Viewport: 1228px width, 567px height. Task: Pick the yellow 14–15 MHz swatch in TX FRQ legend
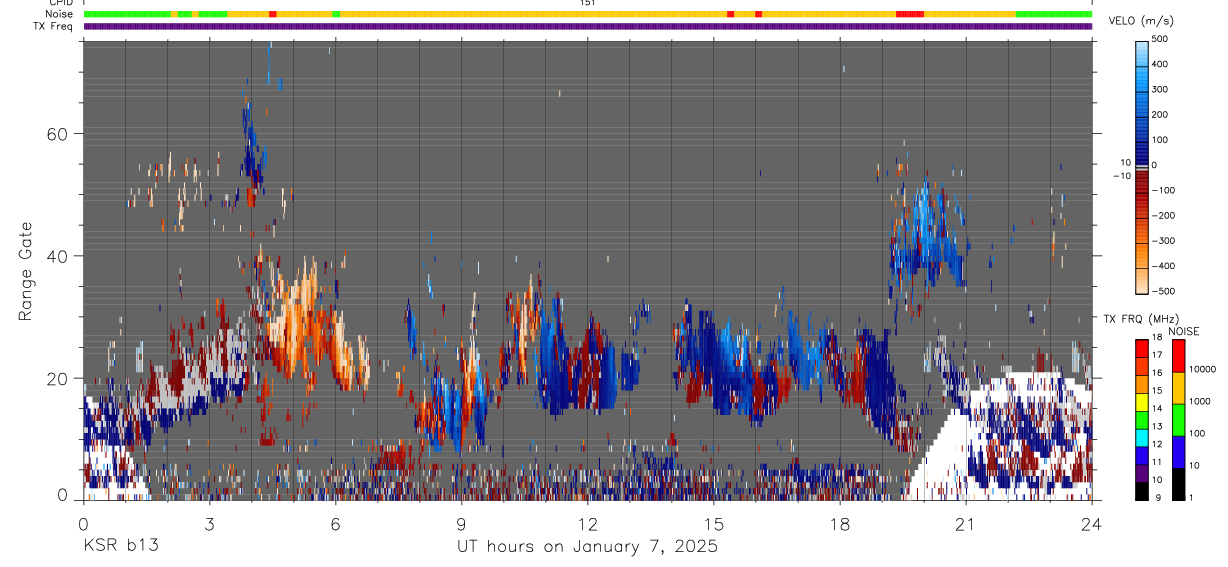[x=1142, y=402]
